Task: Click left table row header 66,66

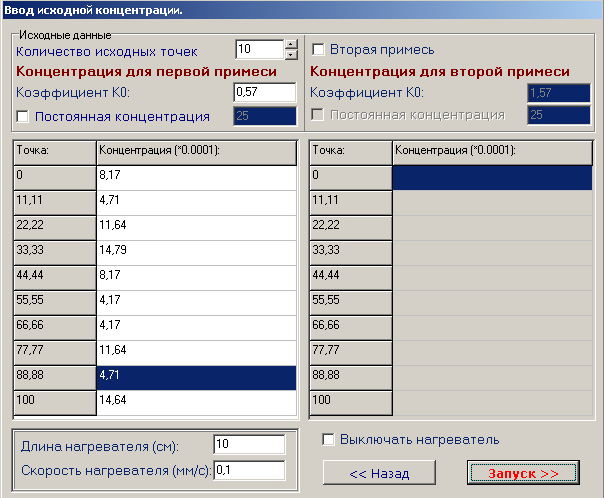Action: pos(55,328)
